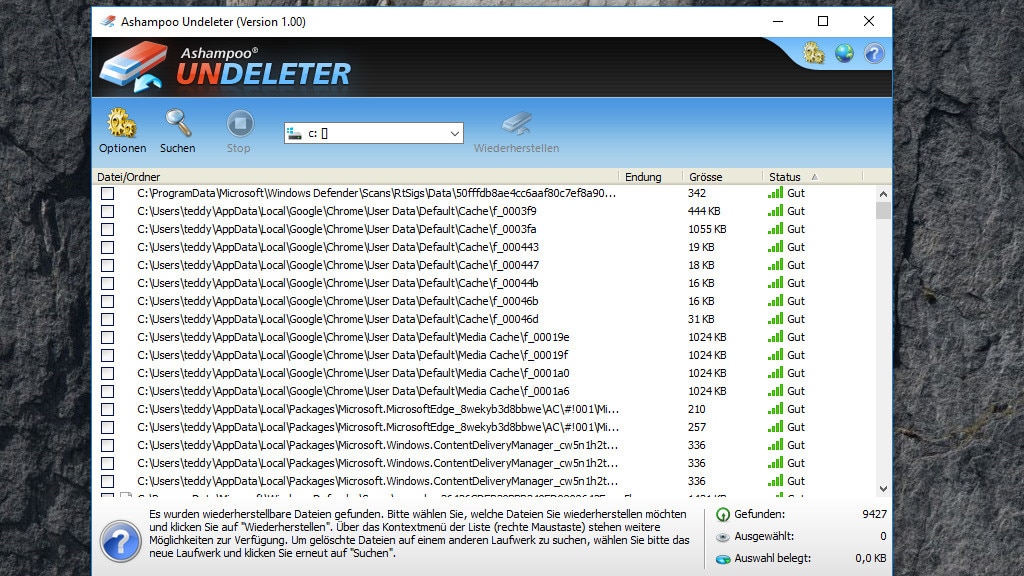
Task: Check box for Media Cache\f_00019e
Action: [x=108, y=338]
